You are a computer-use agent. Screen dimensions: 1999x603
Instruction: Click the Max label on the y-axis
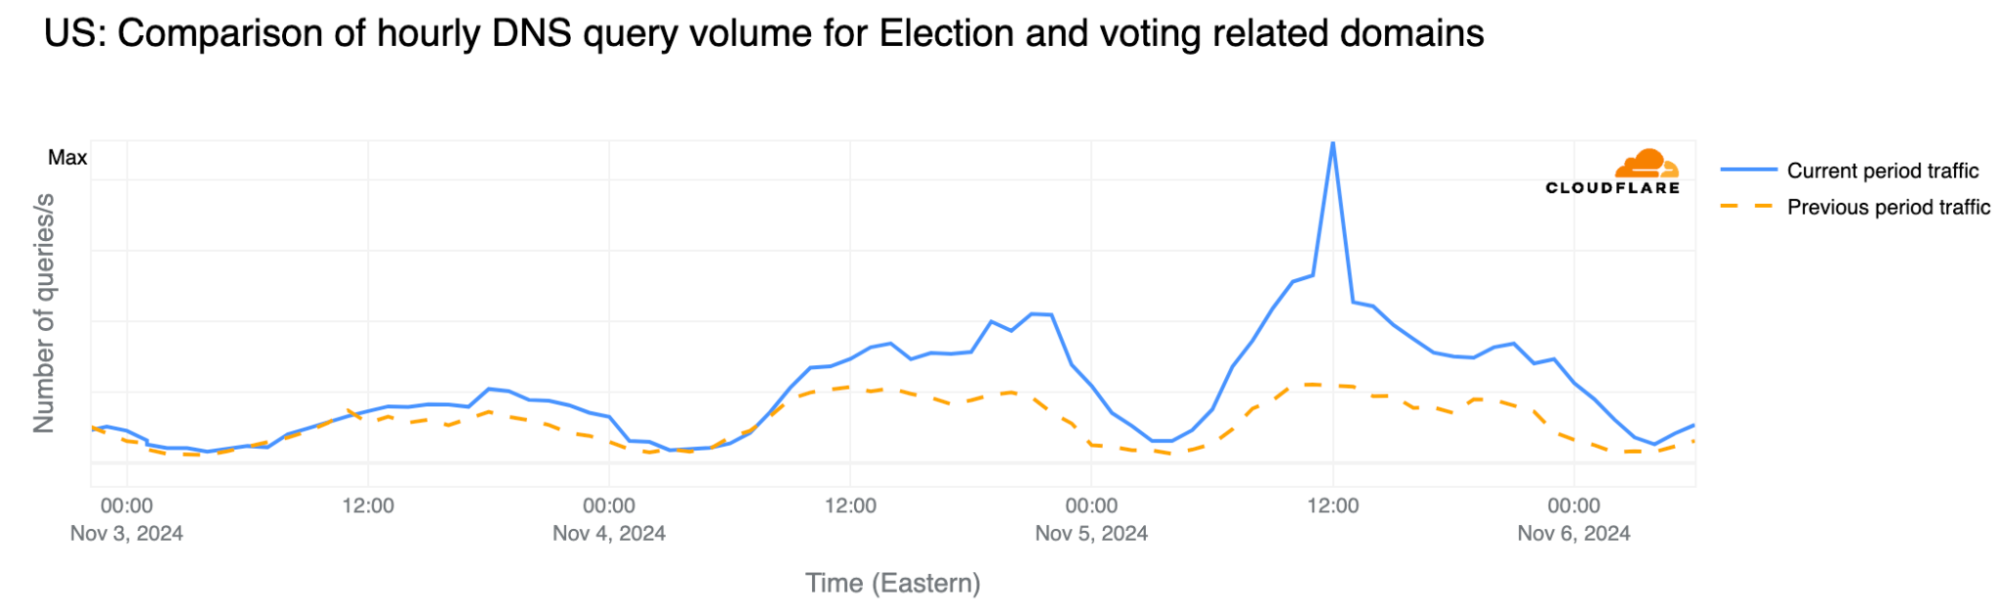pyautogui.click(x=67, y=157)
